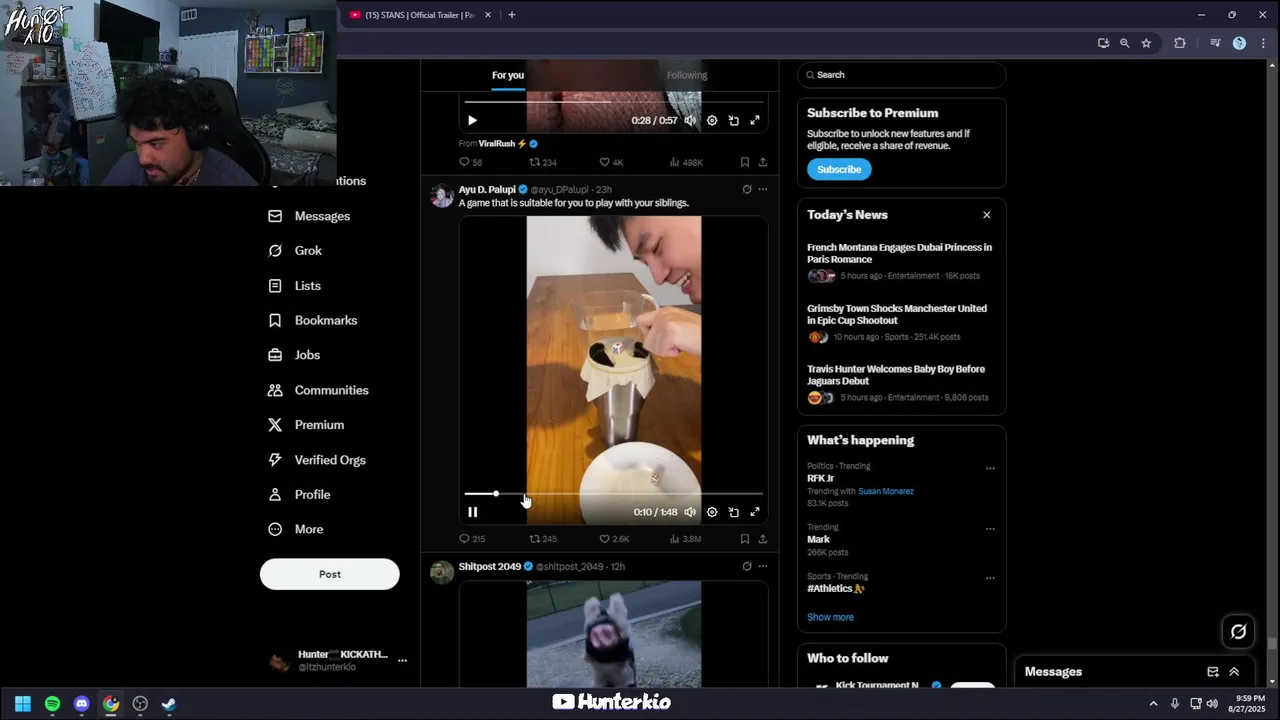Screen dimensions: 1280x720
Task: Mute the ViralRush video sound
Action: pos(690,120)
